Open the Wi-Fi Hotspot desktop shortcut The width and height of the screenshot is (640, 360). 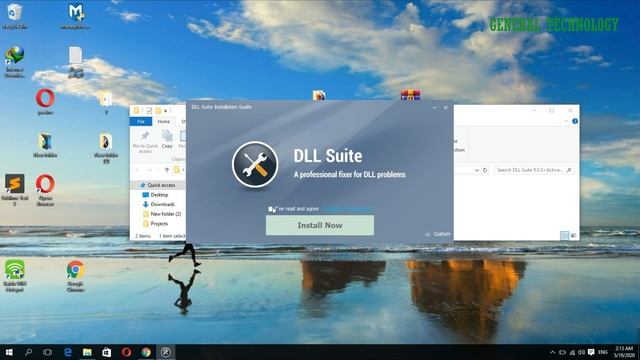pyautogui.click(x=15, y=276)
